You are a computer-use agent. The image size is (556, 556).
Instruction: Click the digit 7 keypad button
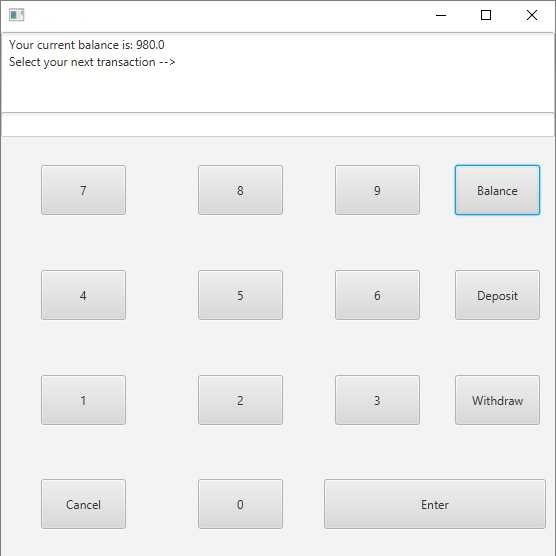pyautogui.click(x=83, y=190)
